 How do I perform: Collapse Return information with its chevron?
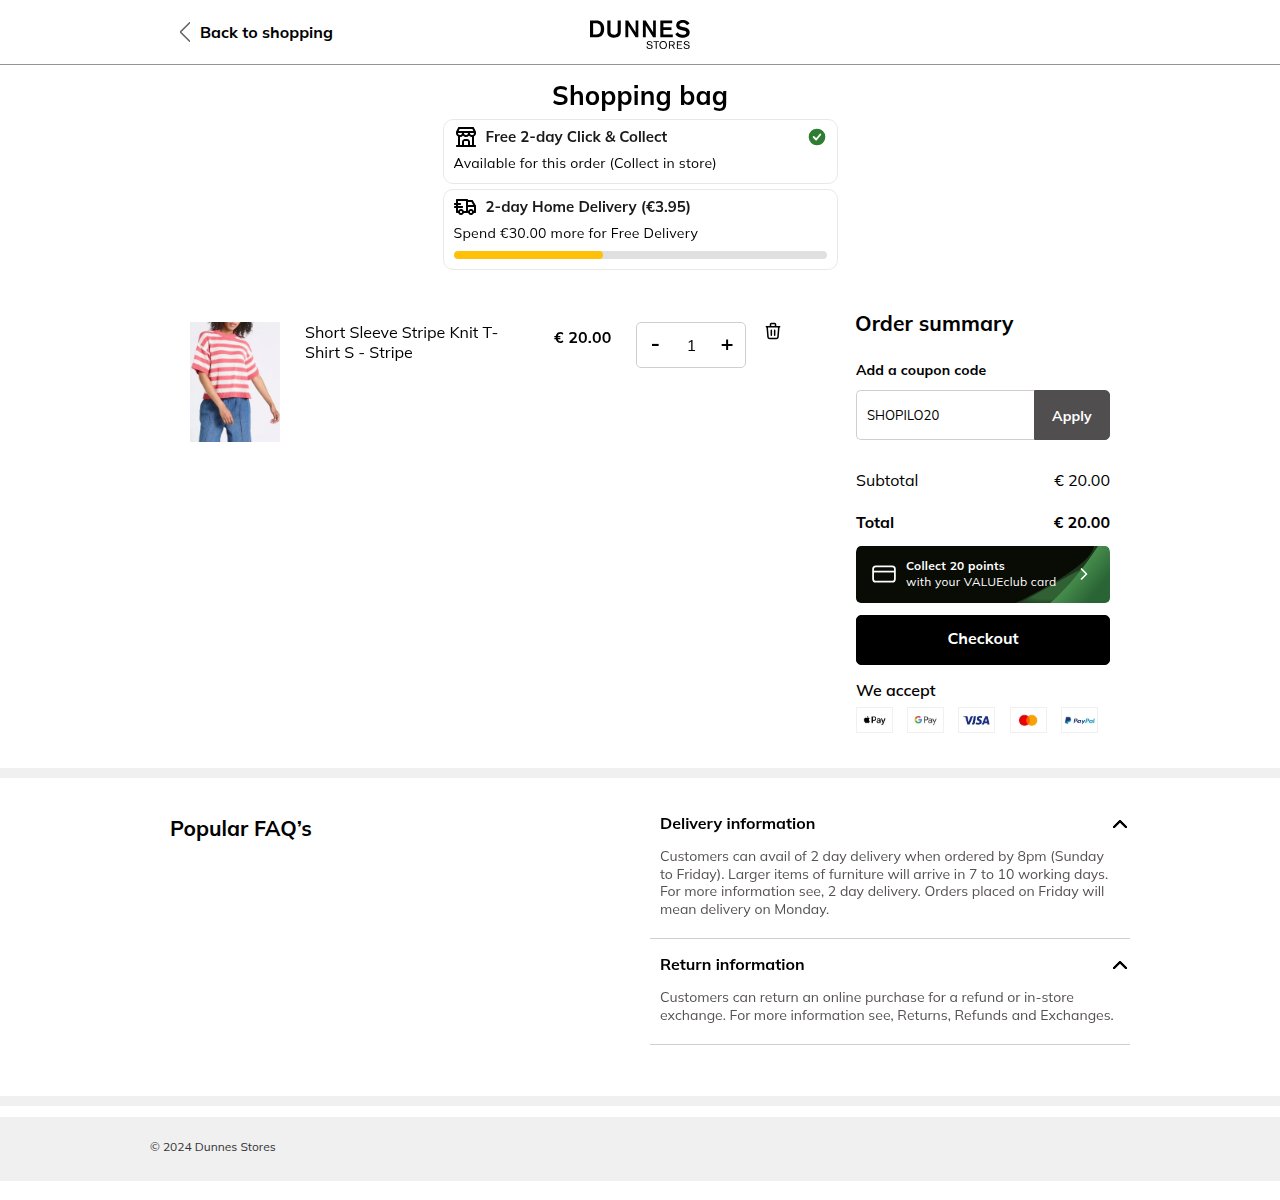click(x=1120, y=965)
